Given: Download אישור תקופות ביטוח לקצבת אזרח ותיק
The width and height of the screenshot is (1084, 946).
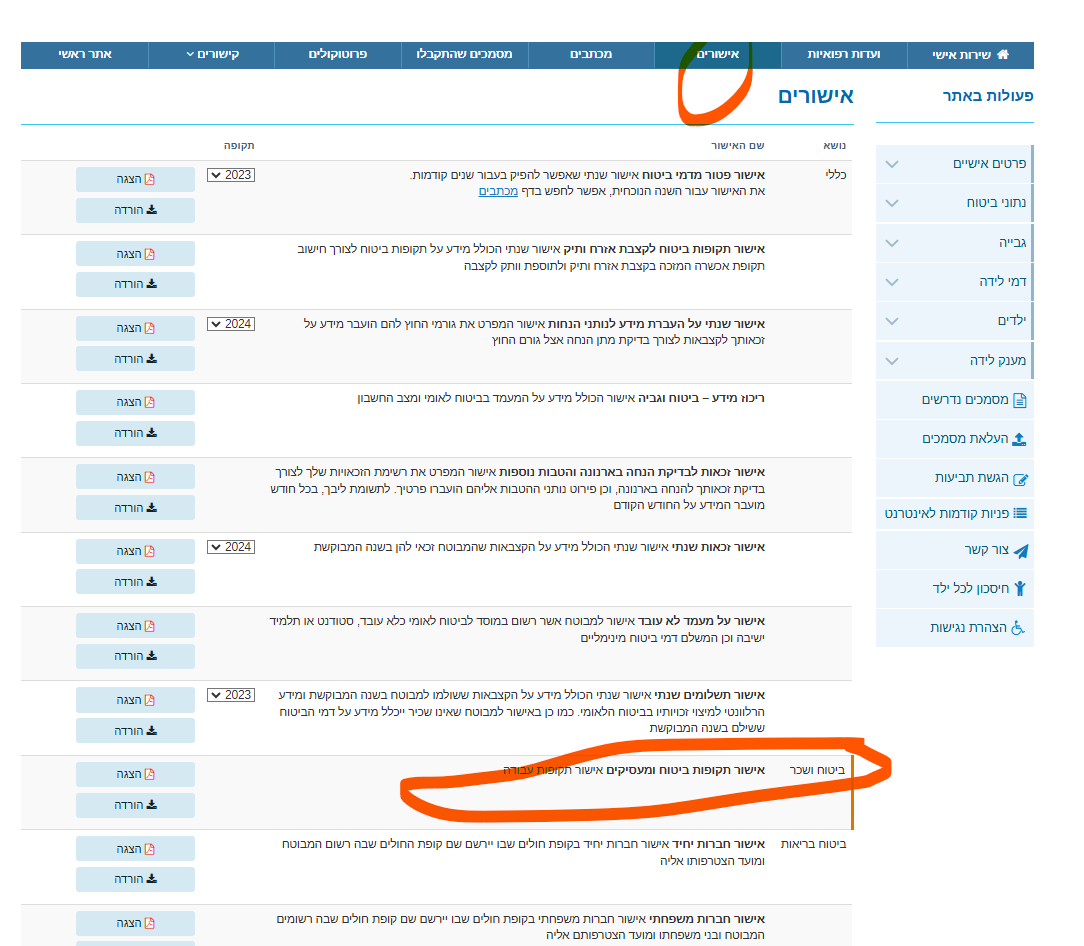Looking at the screenshot, I should point(136,284).
